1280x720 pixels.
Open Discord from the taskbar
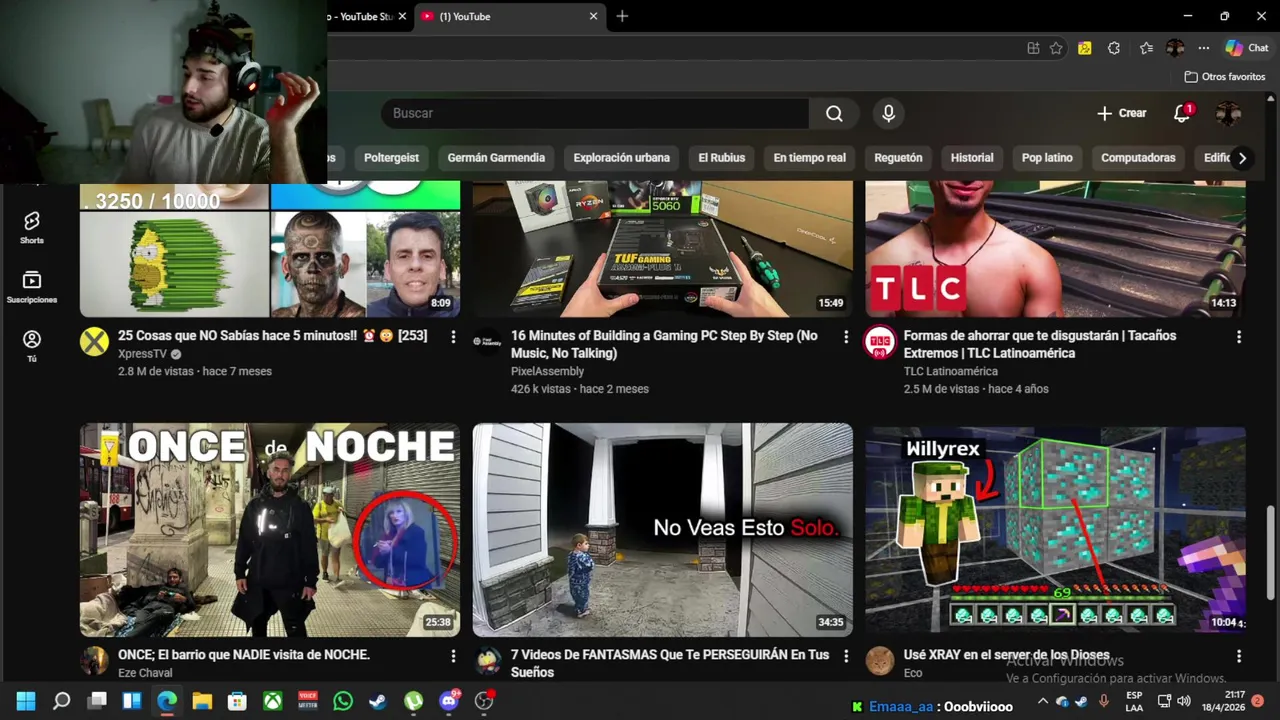(449, 701)
